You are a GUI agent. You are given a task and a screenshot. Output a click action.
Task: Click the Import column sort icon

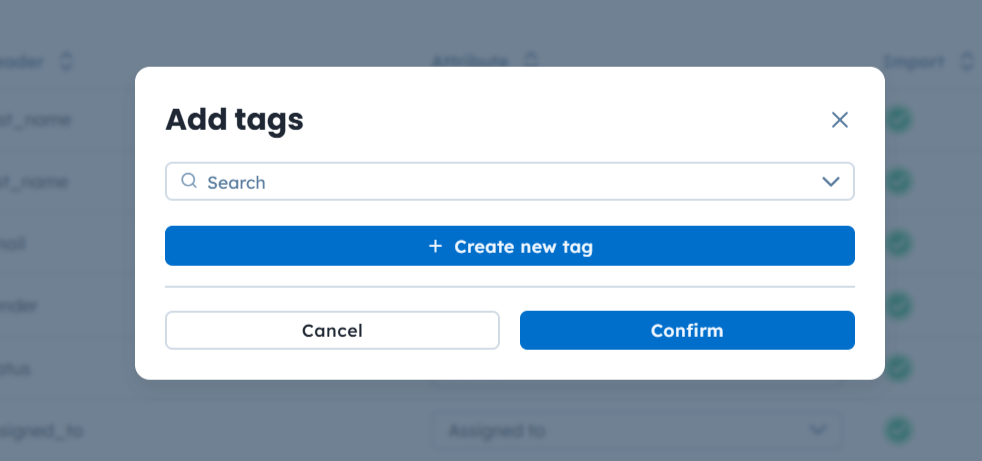pos(966,62)
